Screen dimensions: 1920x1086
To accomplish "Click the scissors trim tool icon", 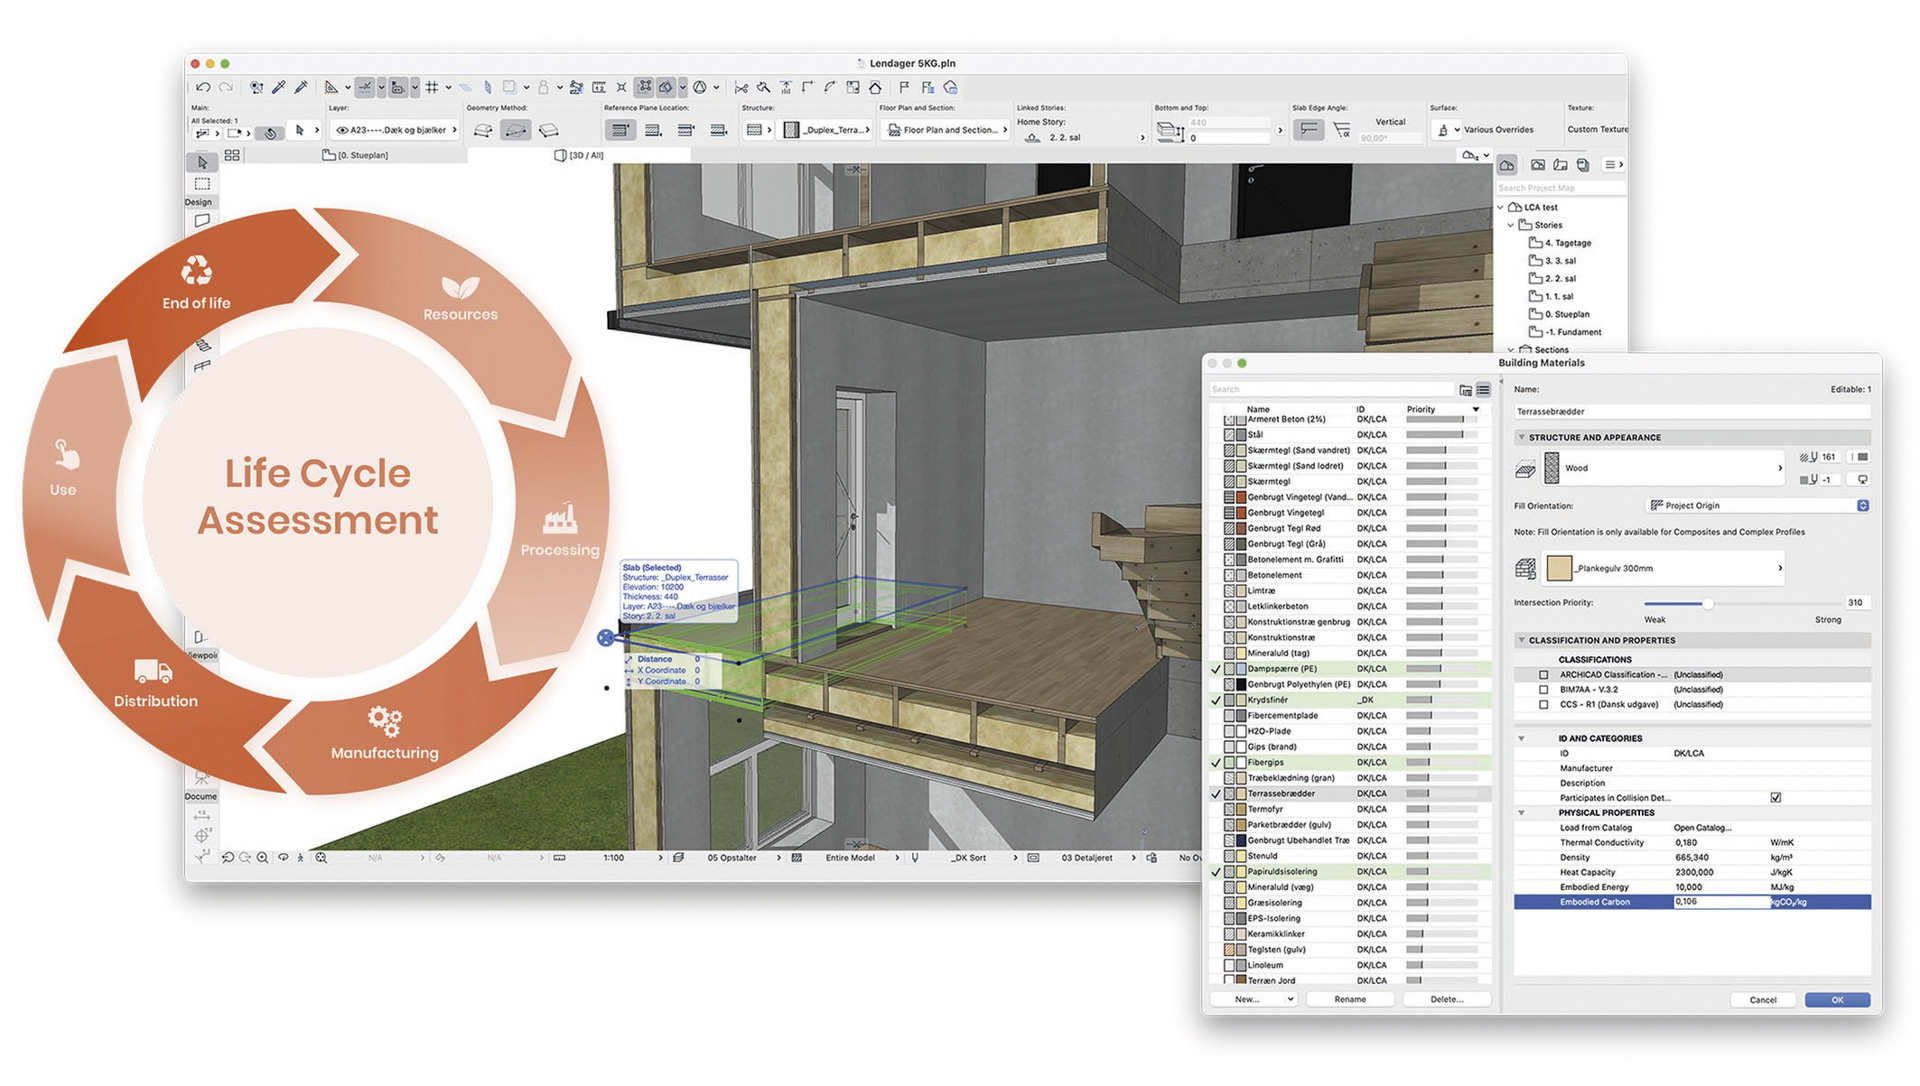I will [742, 87].
